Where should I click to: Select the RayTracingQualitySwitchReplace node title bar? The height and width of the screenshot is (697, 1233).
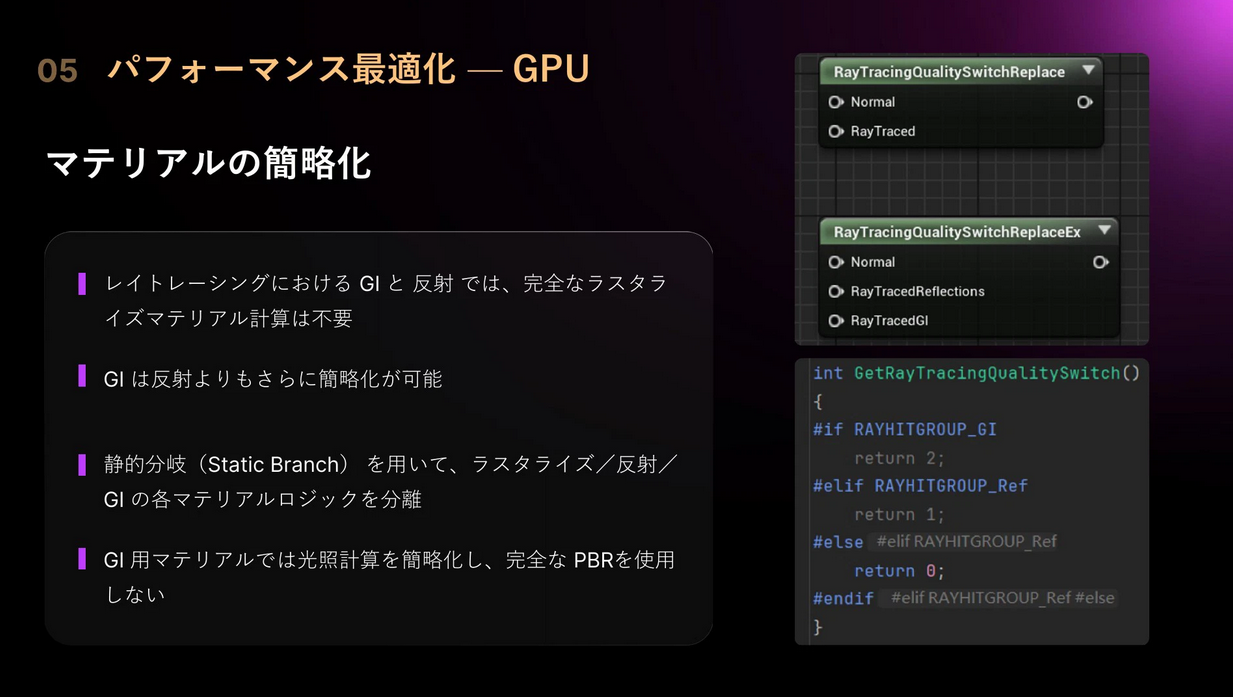point(948,72)
